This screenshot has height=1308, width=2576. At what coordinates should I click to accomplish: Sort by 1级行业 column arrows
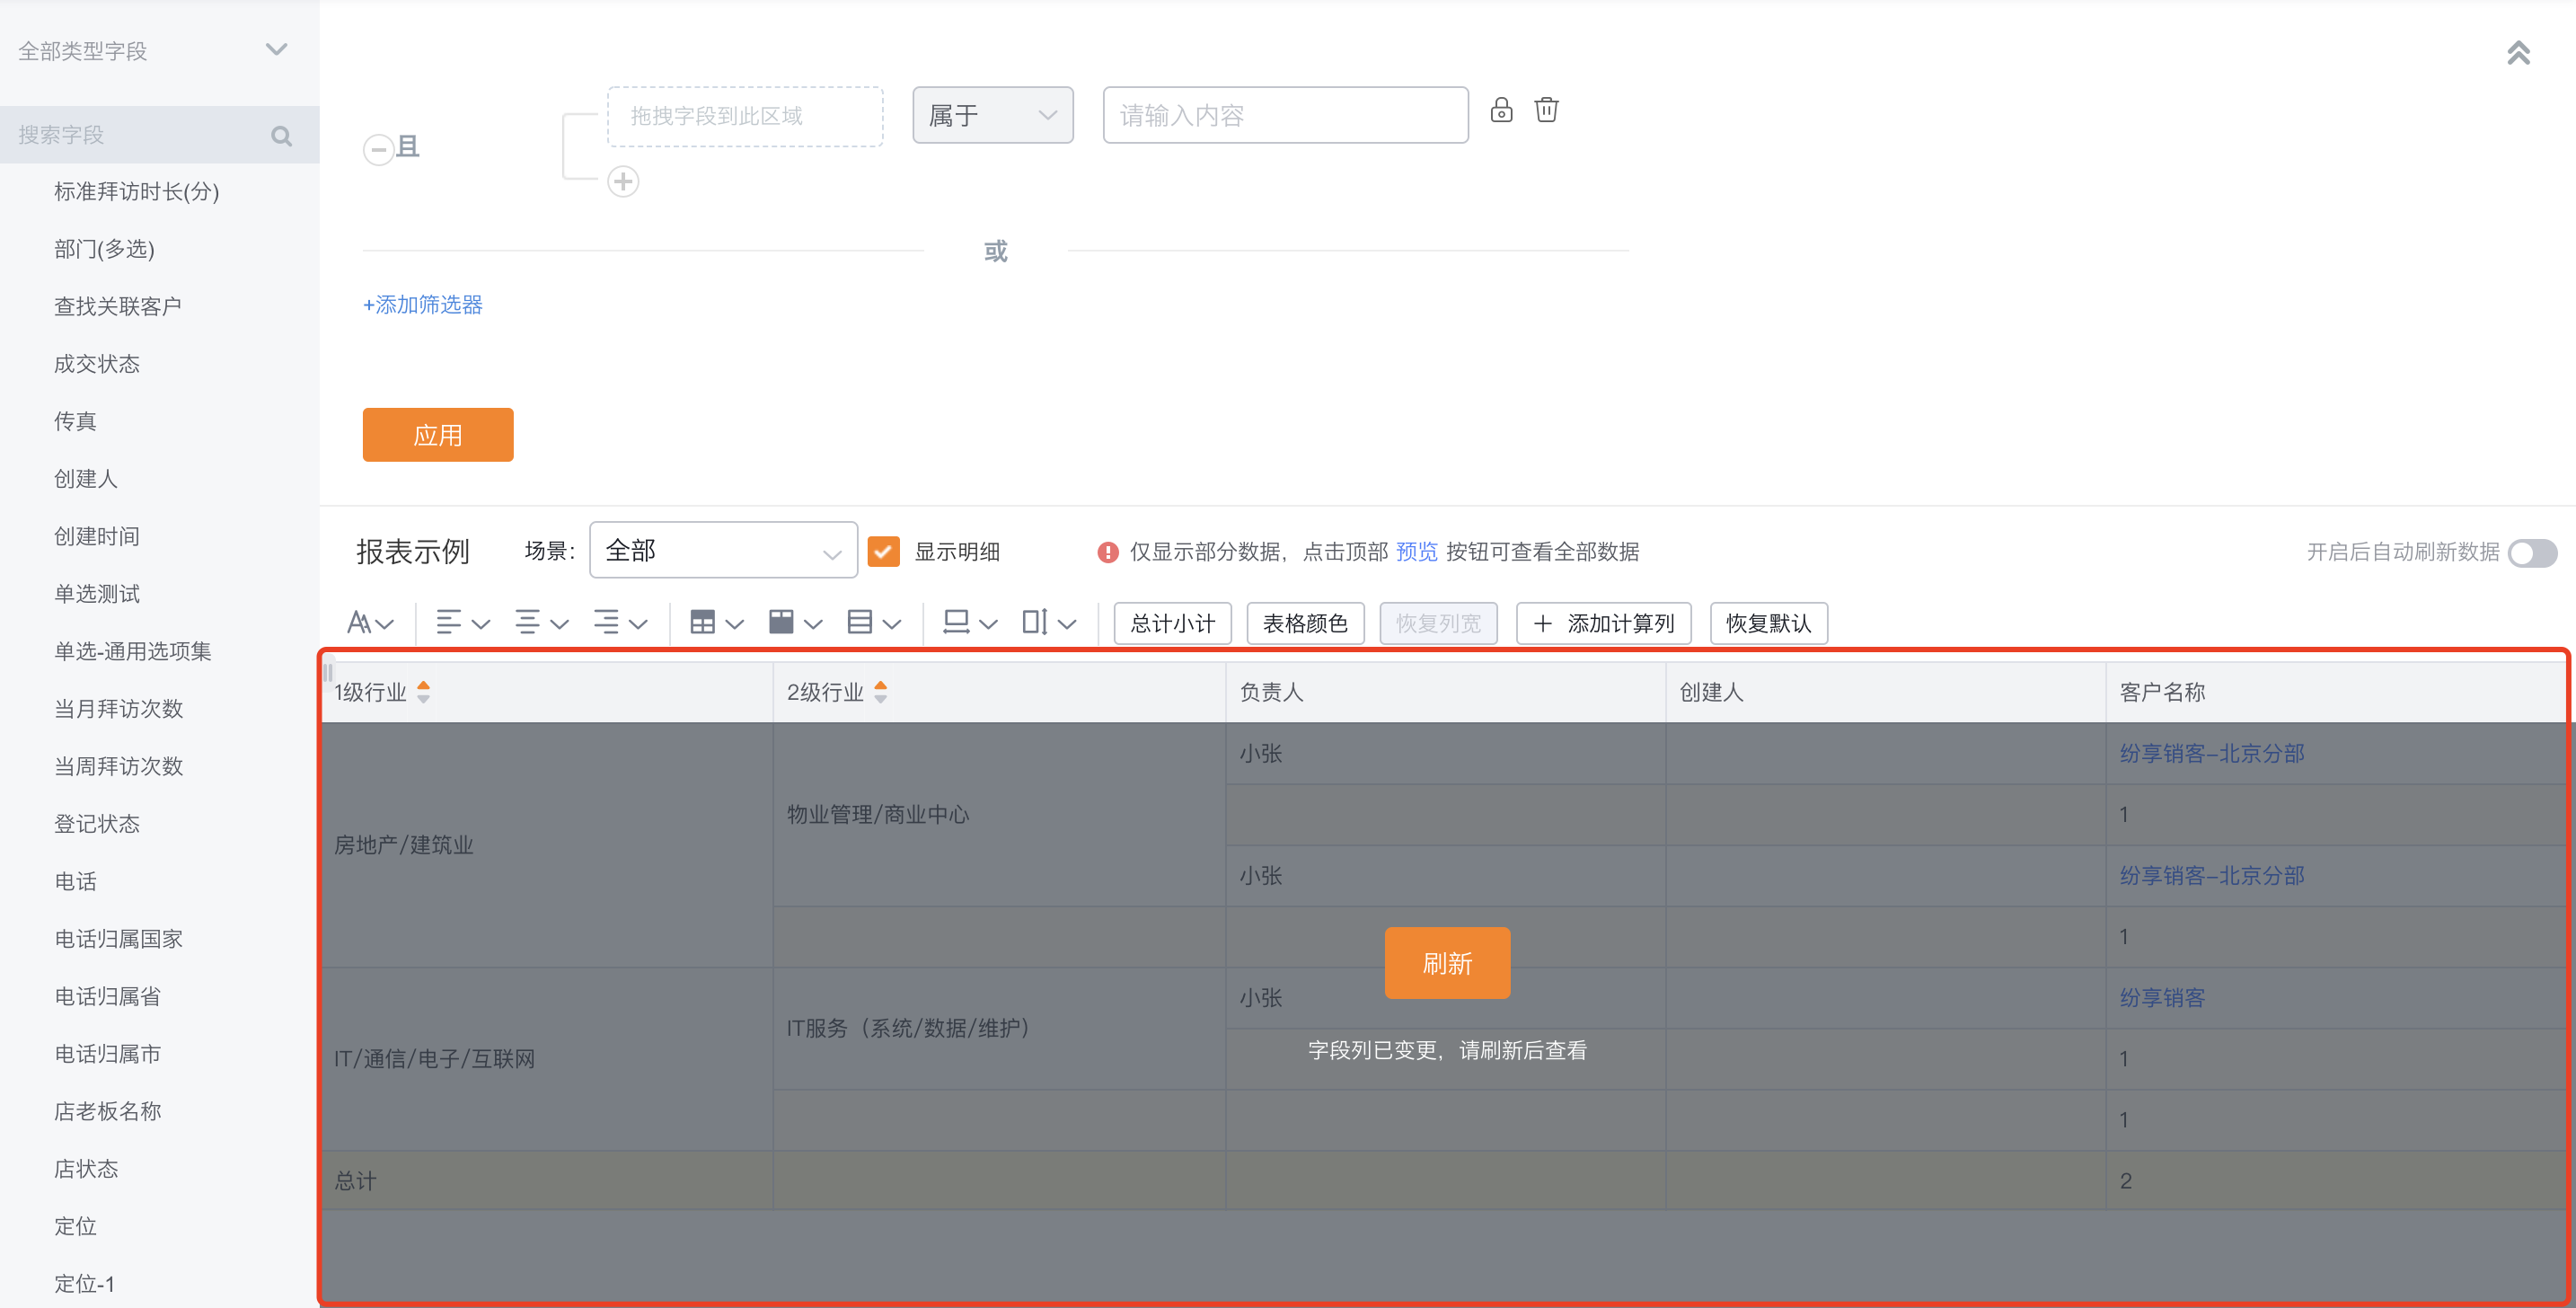point(424,692)
